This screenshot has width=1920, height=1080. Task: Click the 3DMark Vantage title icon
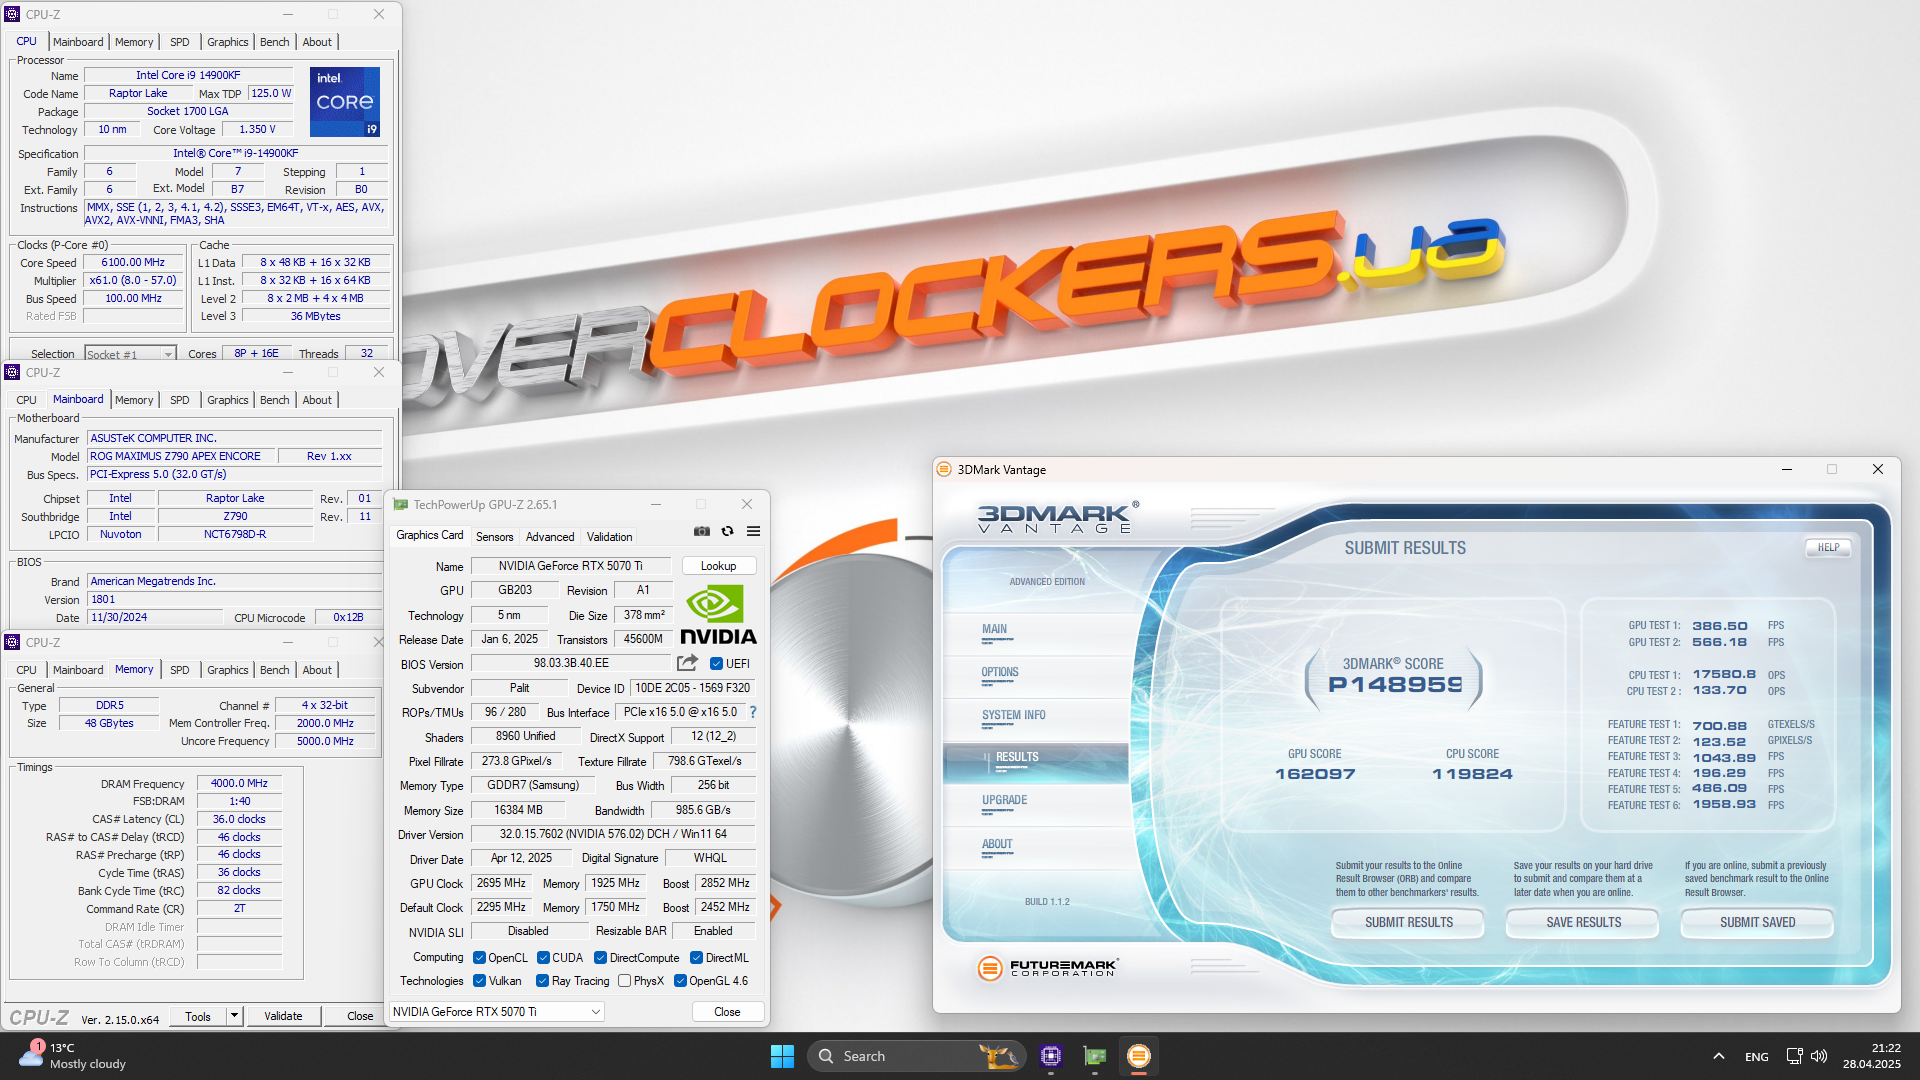click(944, 469)
